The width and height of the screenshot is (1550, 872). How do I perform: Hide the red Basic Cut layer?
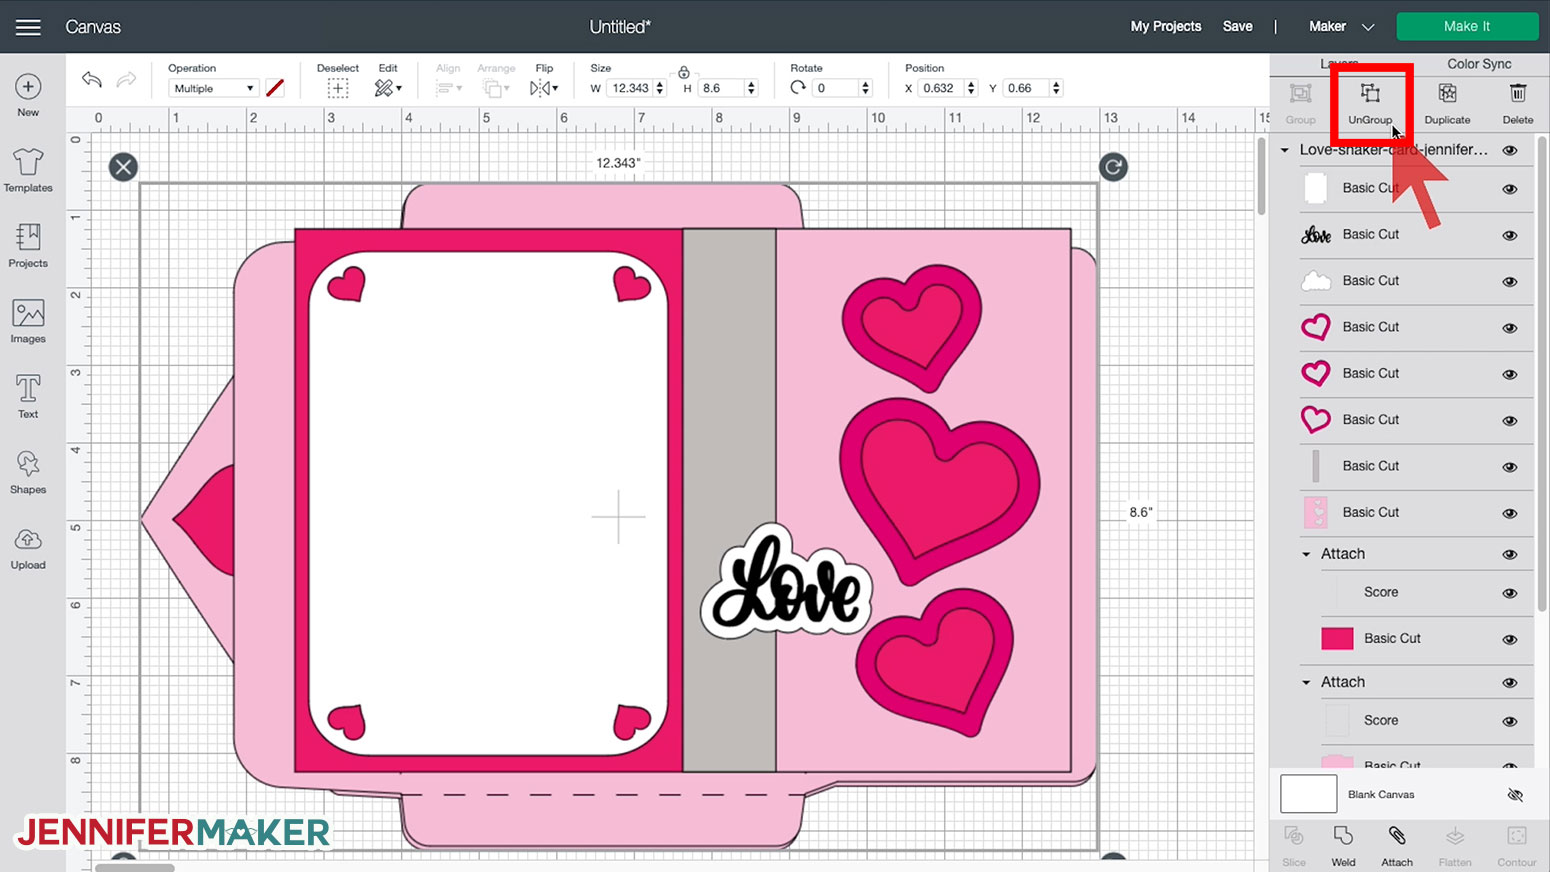pyautogui.click(x=1510, y=639)
